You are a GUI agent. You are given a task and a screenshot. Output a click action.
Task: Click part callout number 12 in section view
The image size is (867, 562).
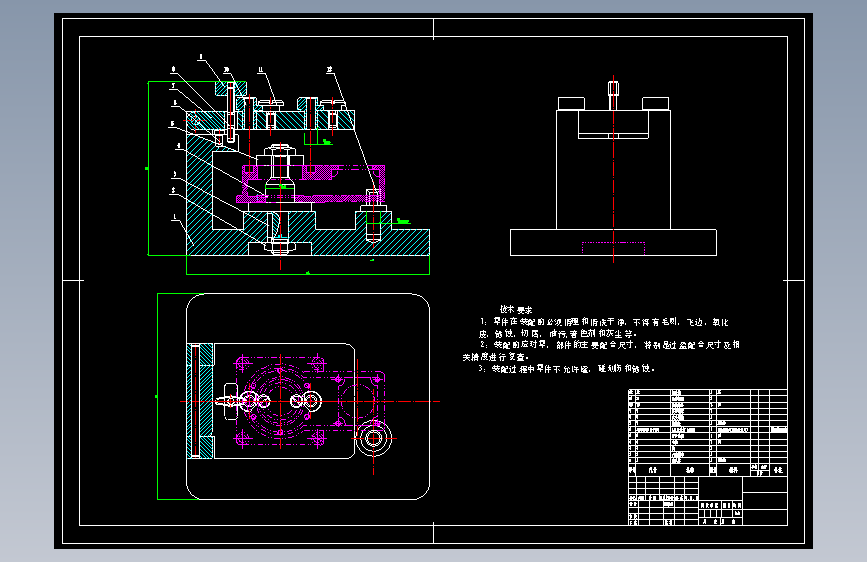point(330,70)
